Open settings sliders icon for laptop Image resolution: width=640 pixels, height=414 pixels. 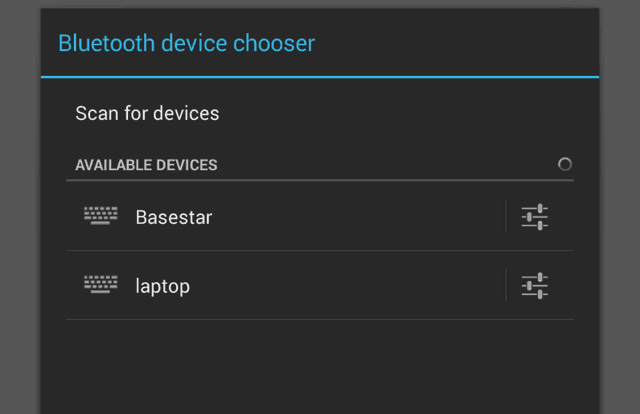(535, 286)
